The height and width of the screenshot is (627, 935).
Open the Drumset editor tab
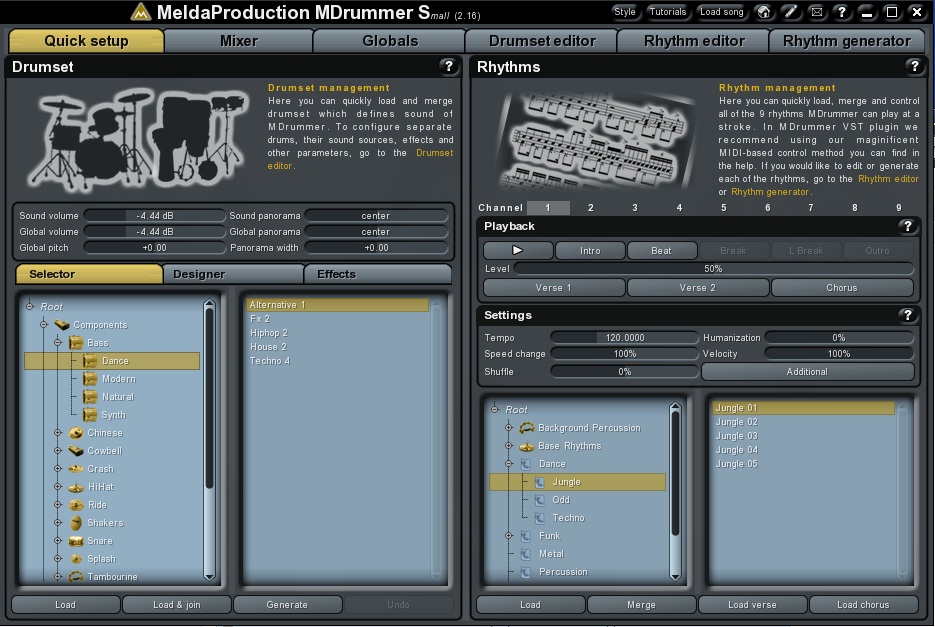pos(541,41)
